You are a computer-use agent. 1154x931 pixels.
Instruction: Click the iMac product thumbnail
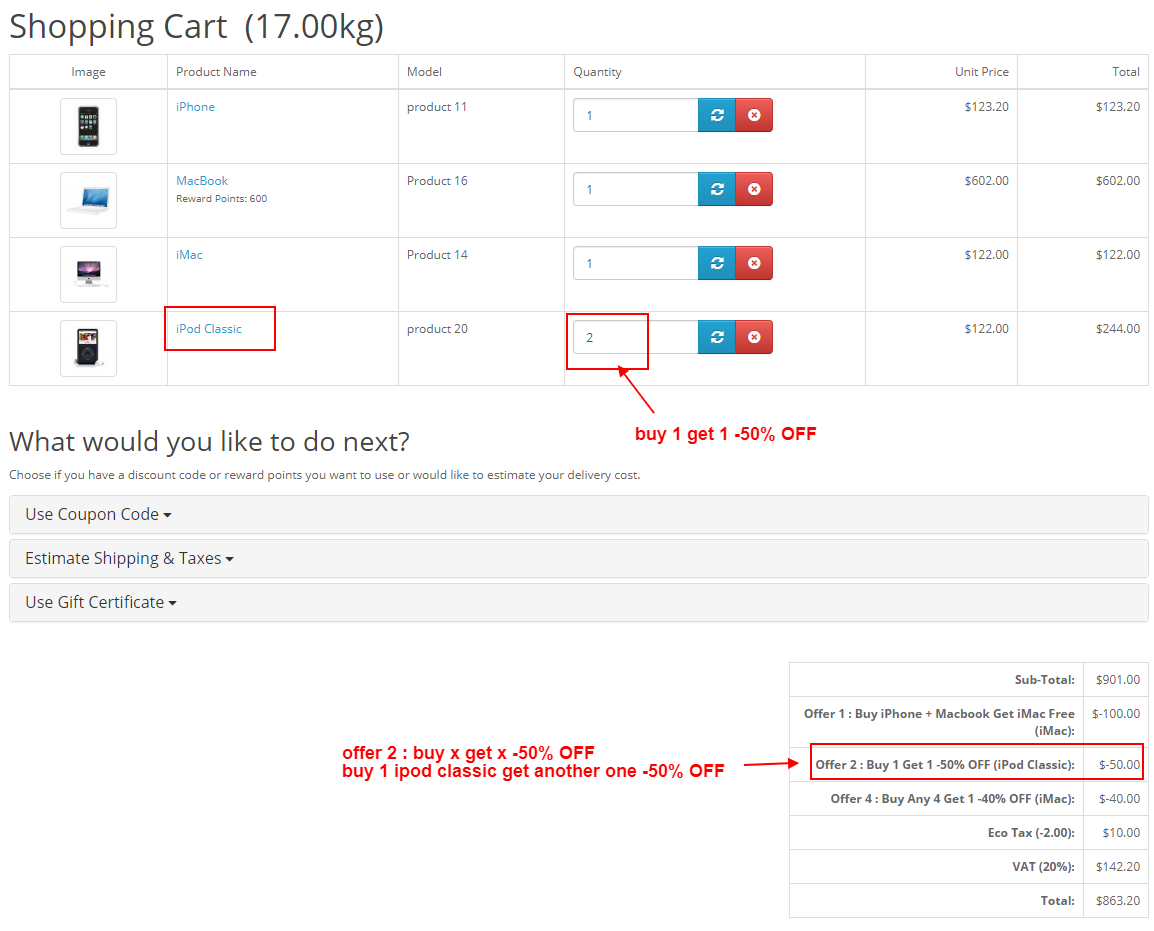click(88, 275)
